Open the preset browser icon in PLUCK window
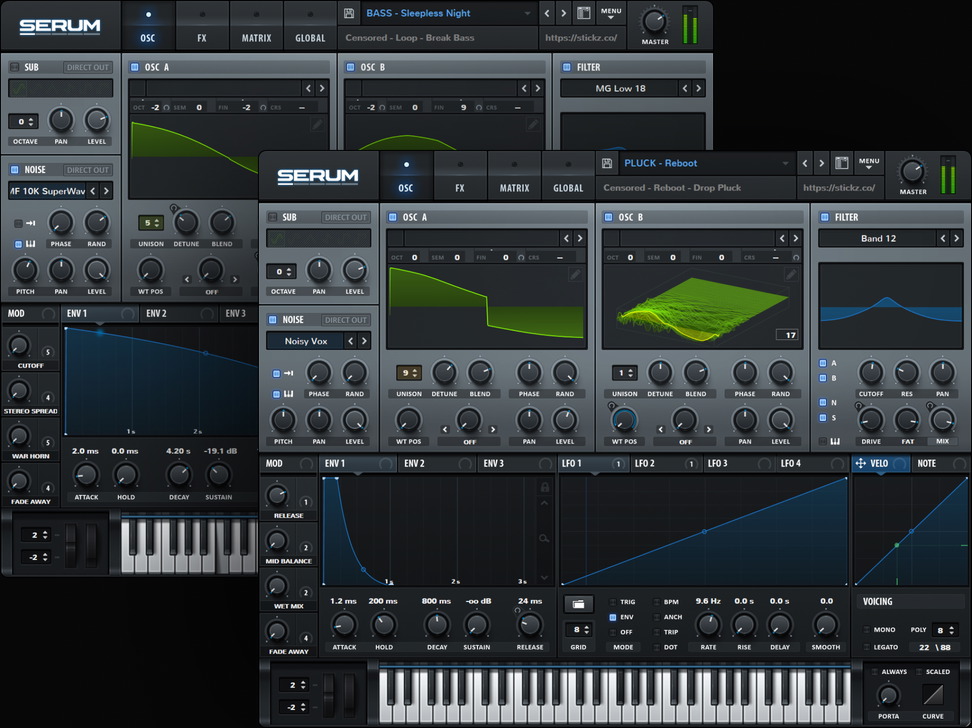This screenshot has width=972, height=728. click(841, 163)
